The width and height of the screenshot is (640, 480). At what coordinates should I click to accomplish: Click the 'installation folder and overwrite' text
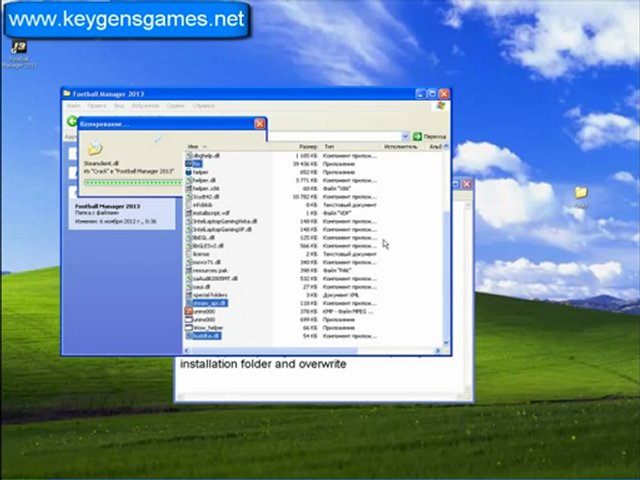(263, 364)
